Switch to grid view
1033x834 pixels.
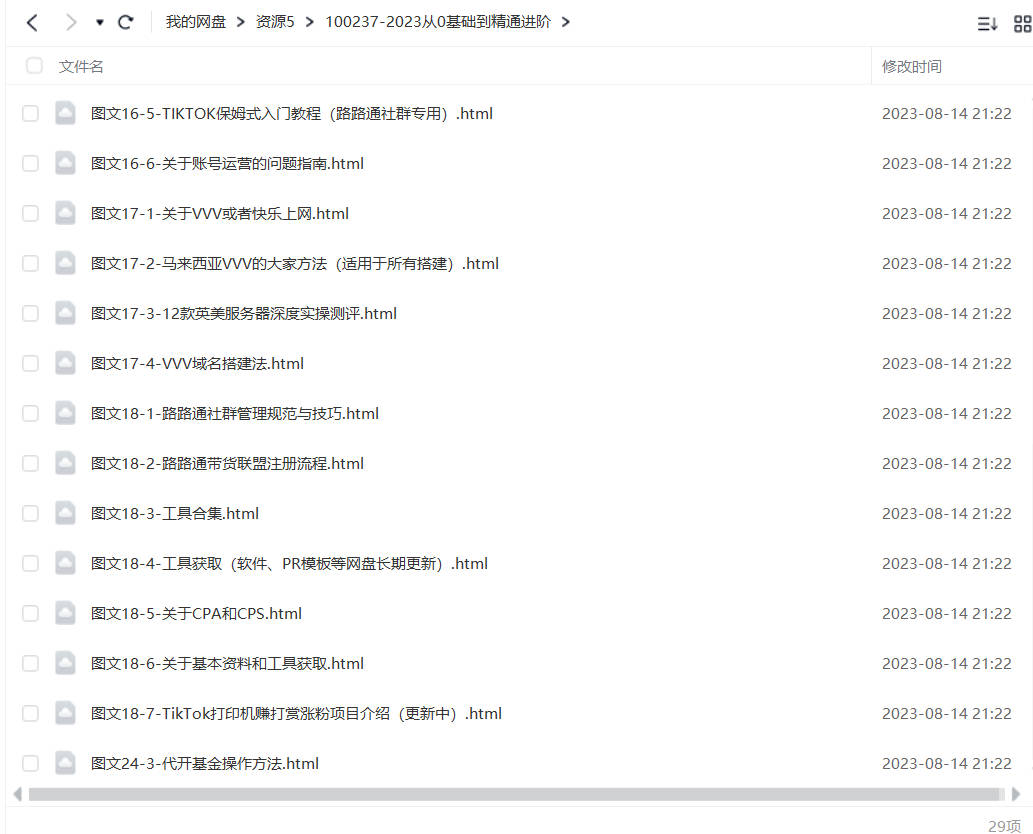tap(1022, 24)
